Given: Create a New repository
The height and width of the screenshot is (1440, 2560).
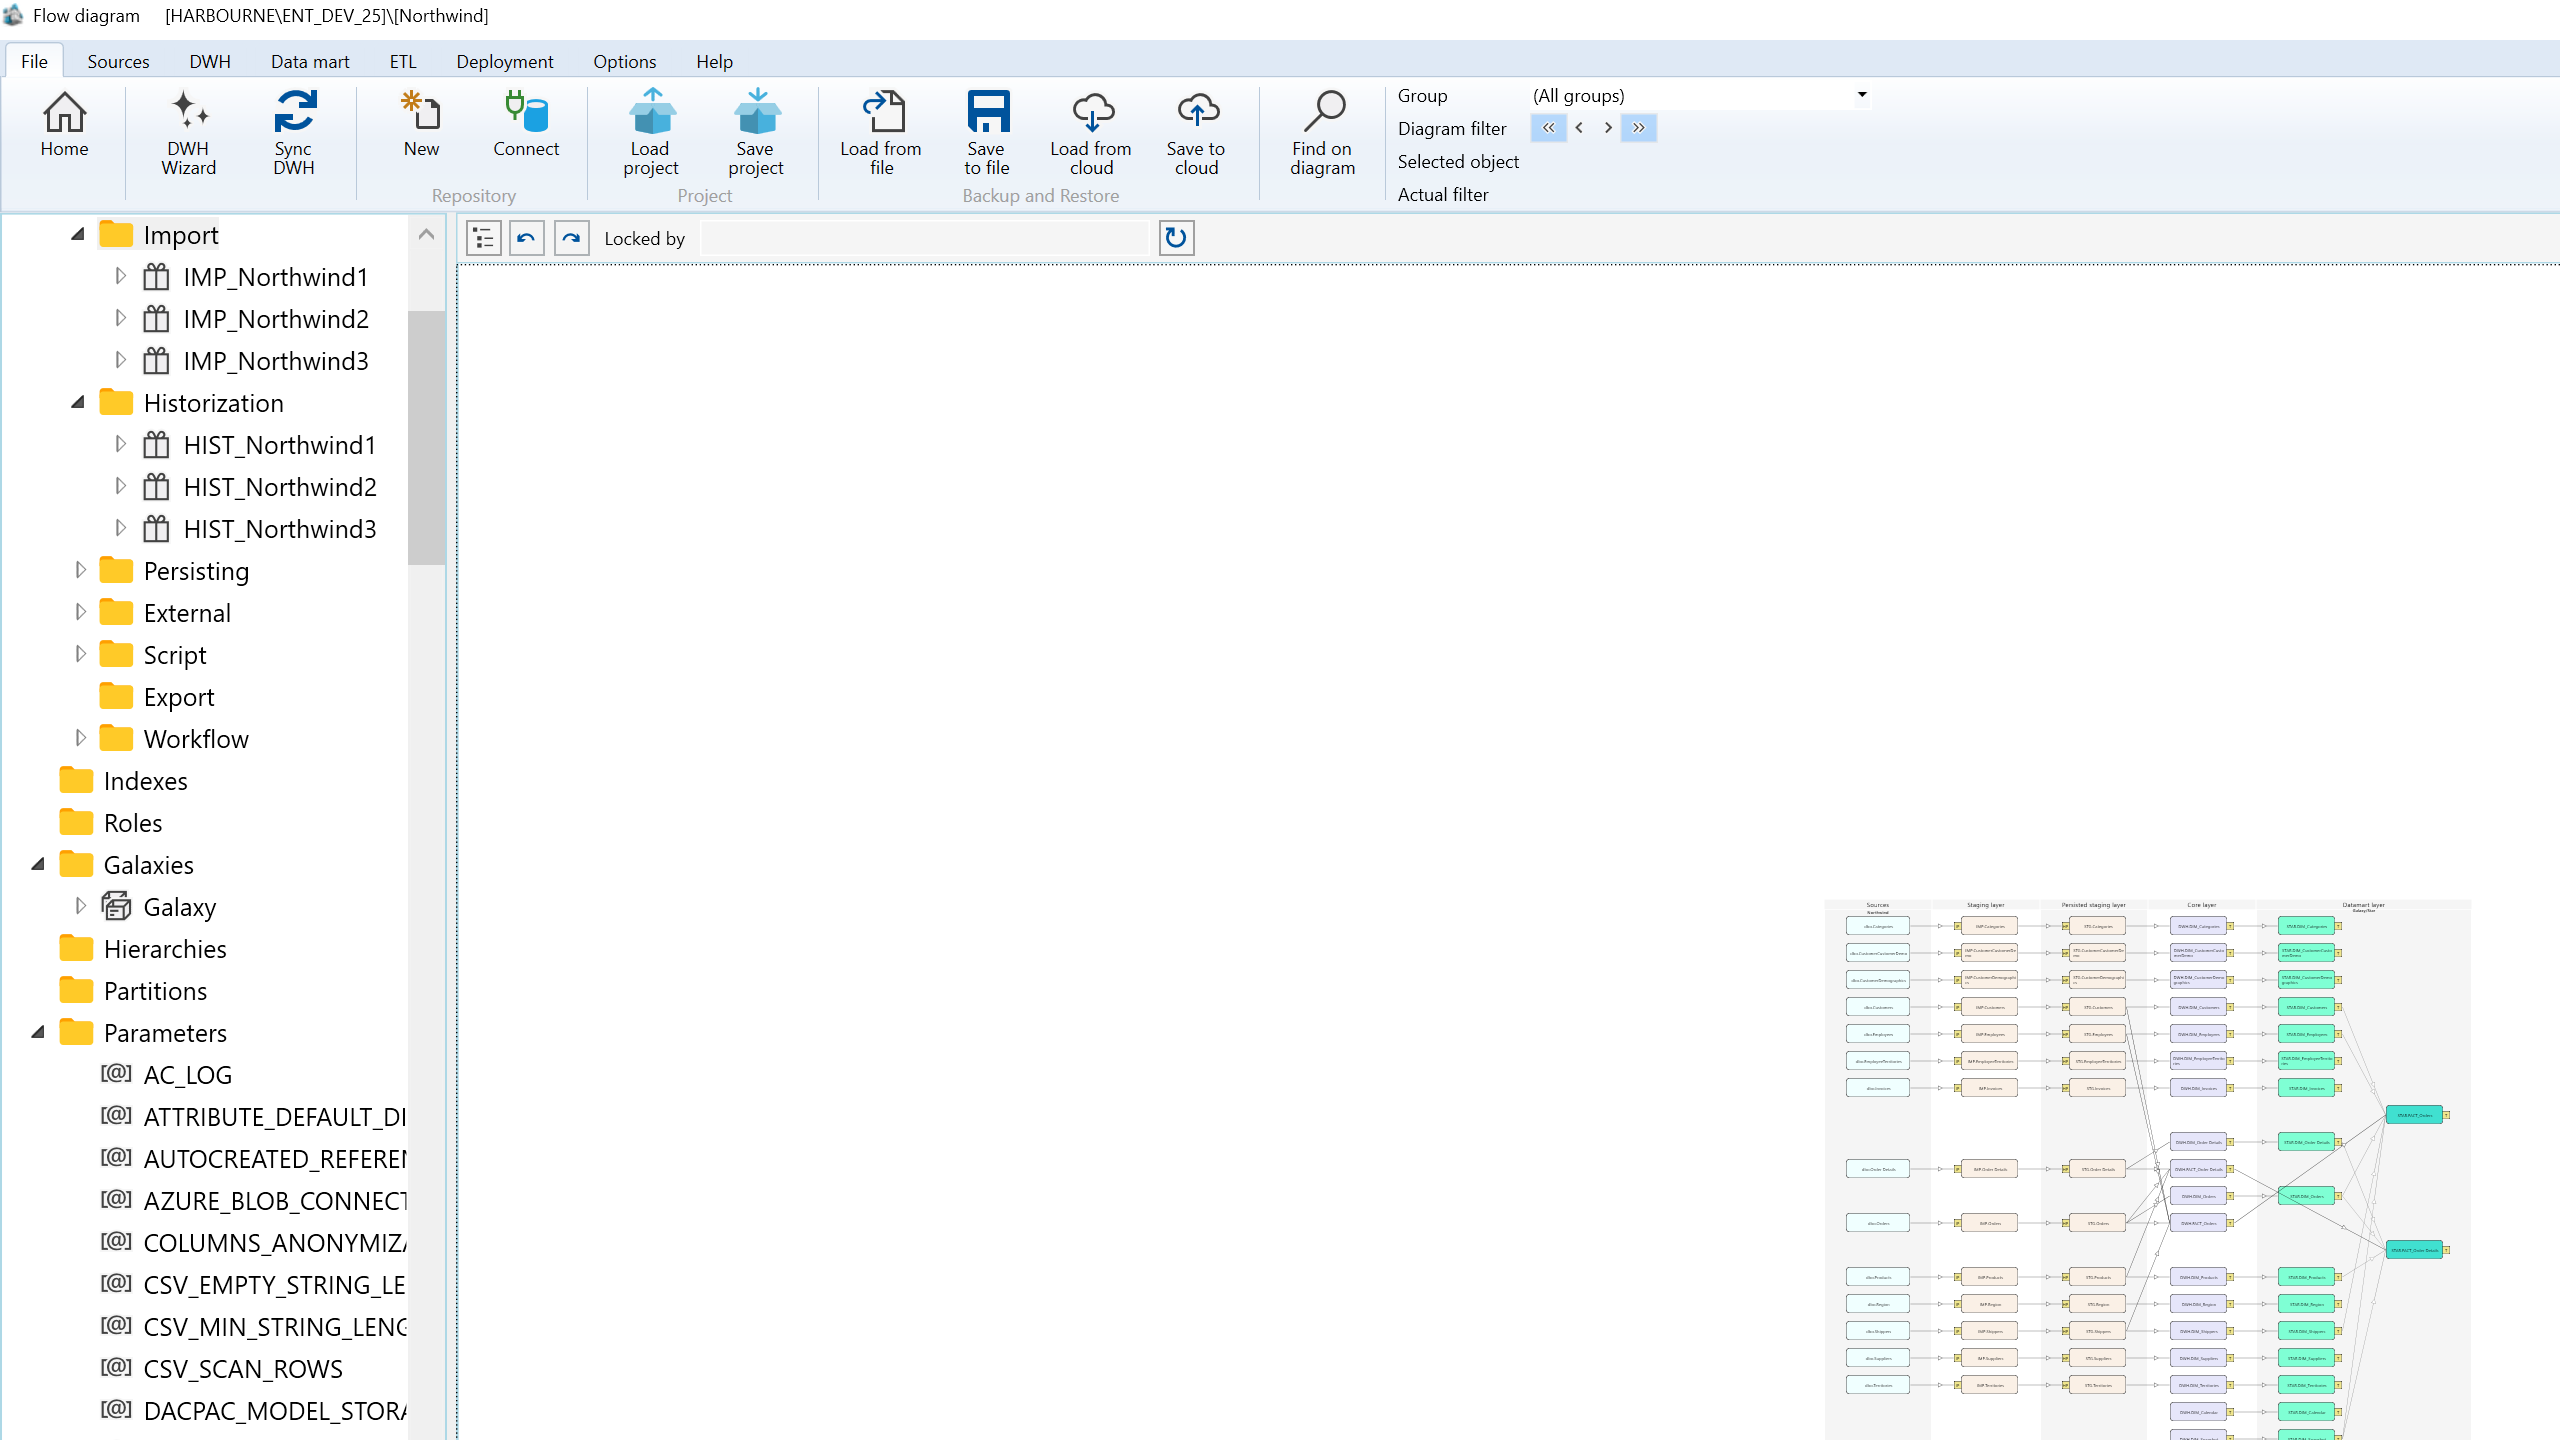Looking at the screenshot, I should tap(421, 124).
